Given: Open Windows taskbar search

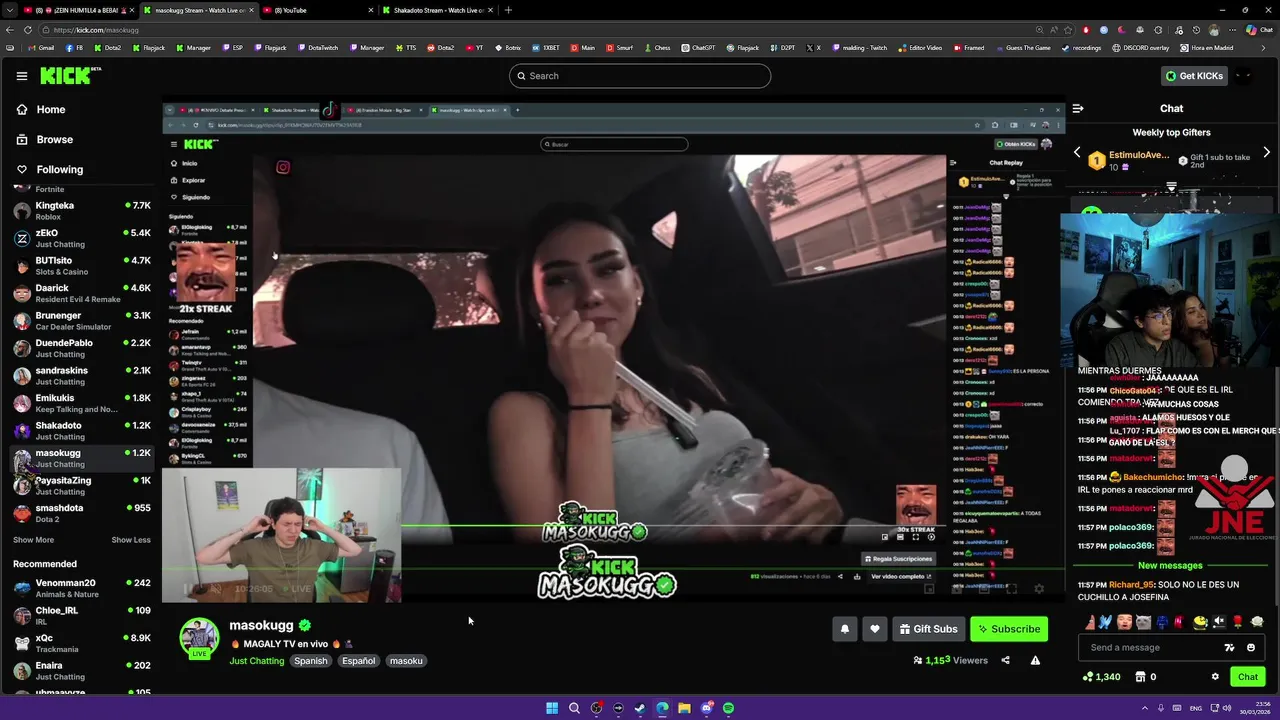Looking at the screenshot, I should (574, 708).
